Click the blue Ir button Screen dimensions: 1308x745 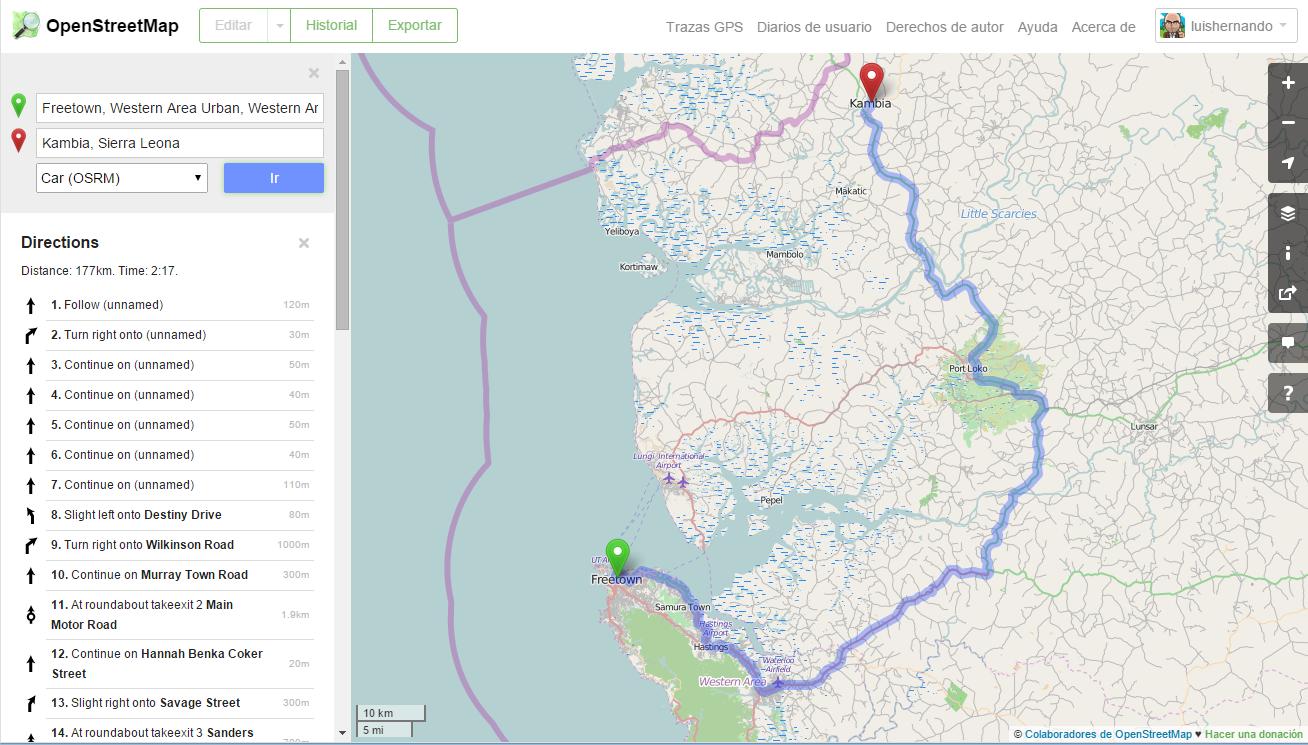click(x=274, y=178)
